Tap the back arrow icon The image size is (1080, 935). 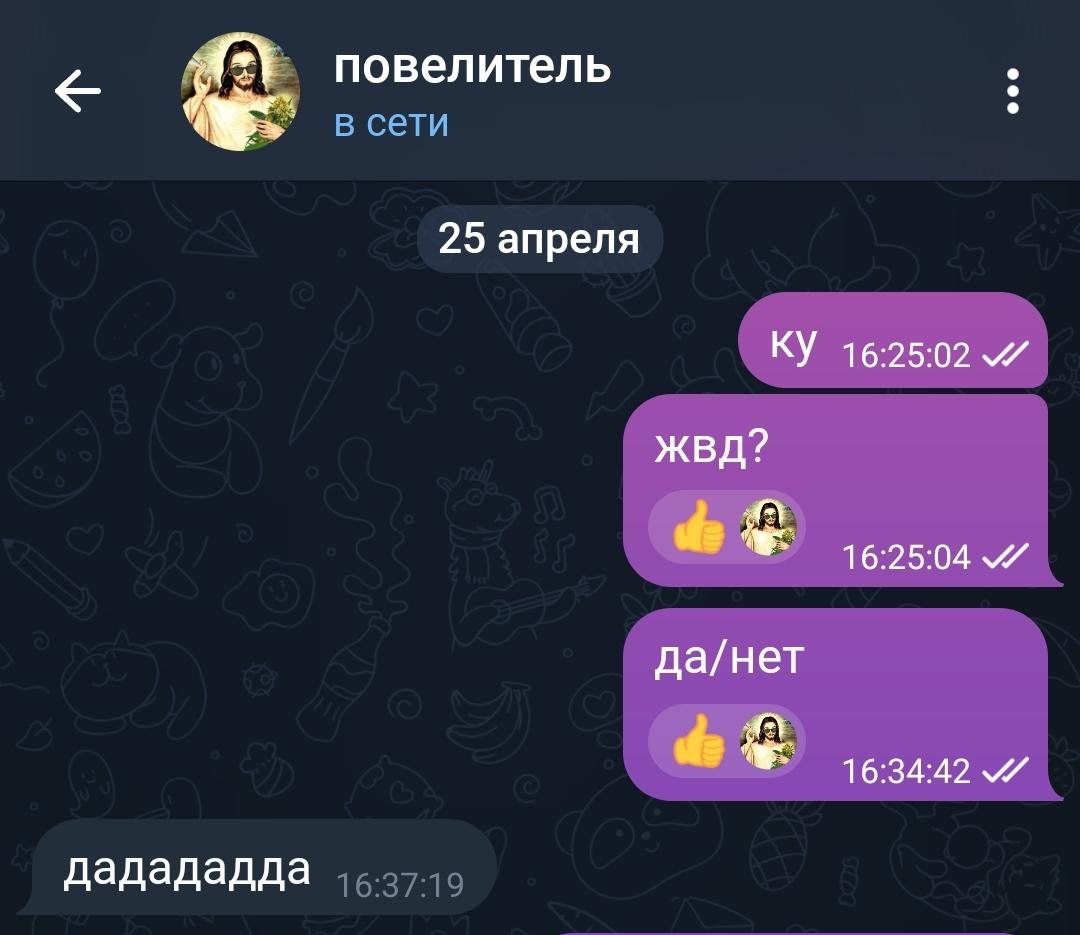(x=78, y=90)
